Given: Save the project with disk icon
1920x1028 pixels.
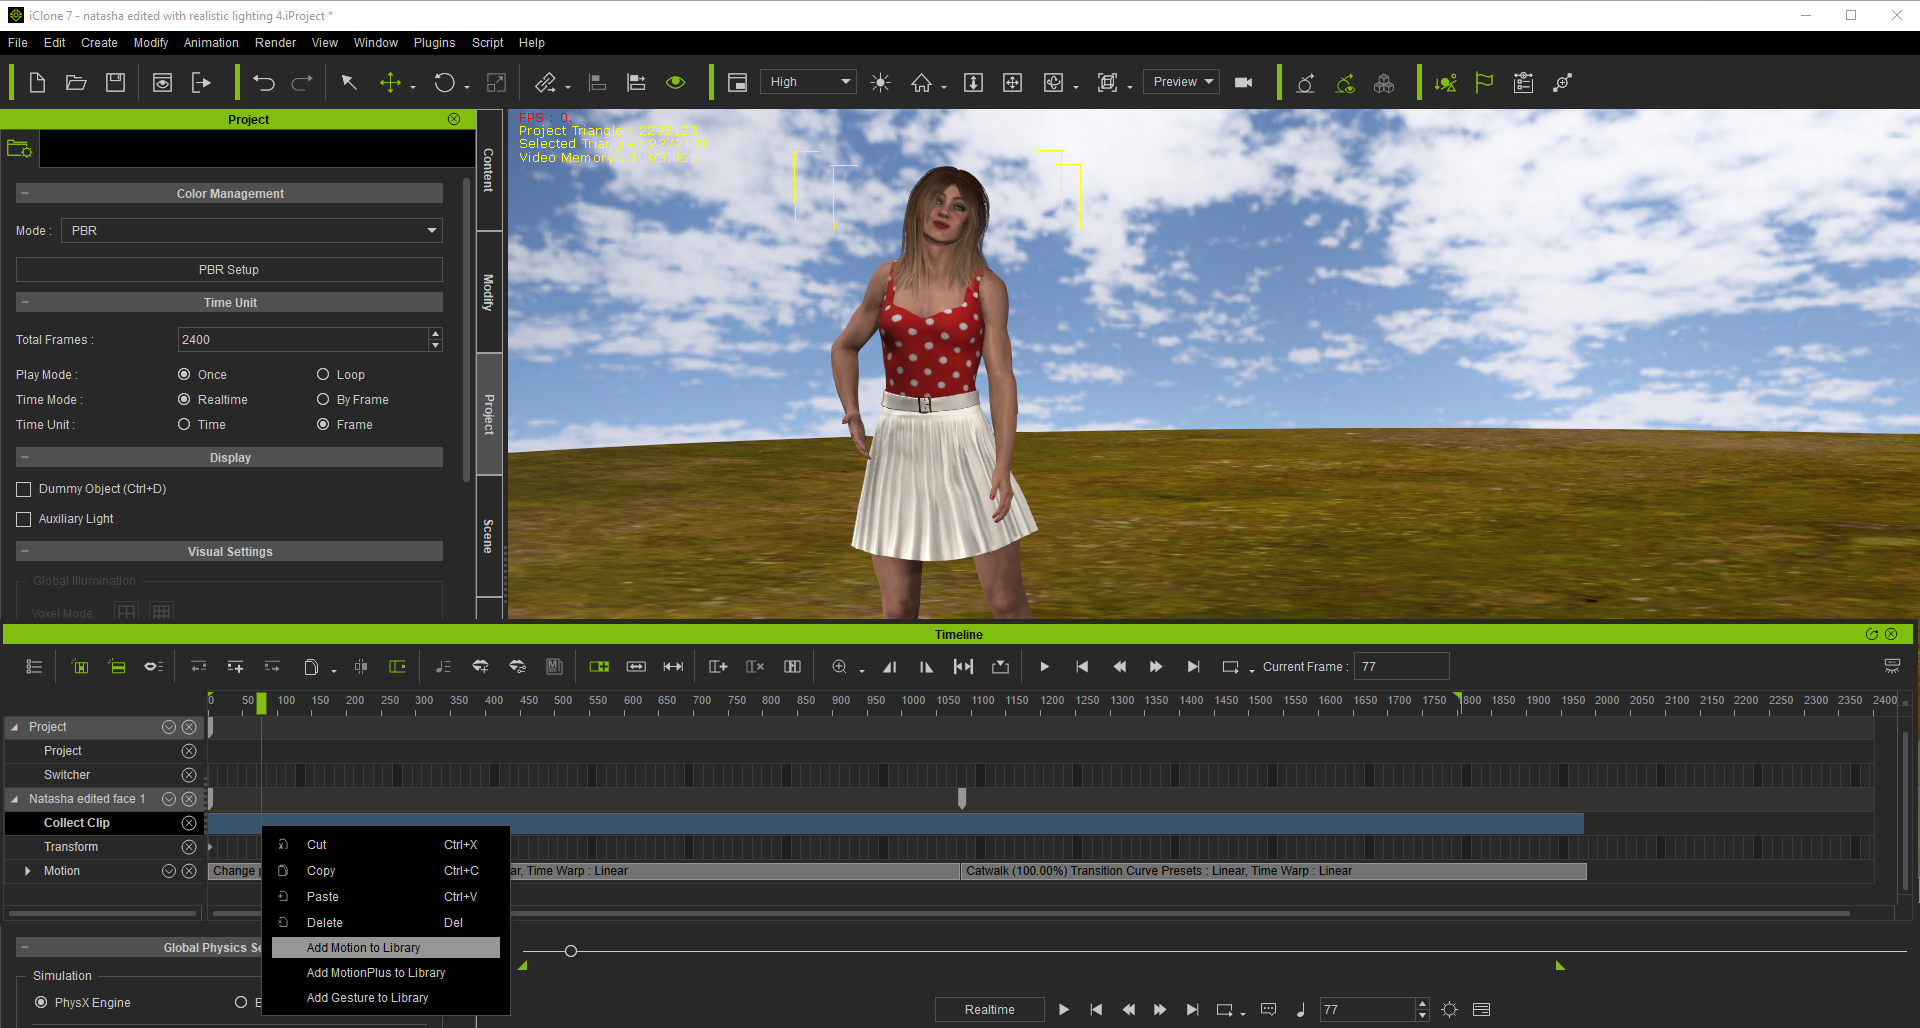Looking at the screenshot, I should [116, 83].
